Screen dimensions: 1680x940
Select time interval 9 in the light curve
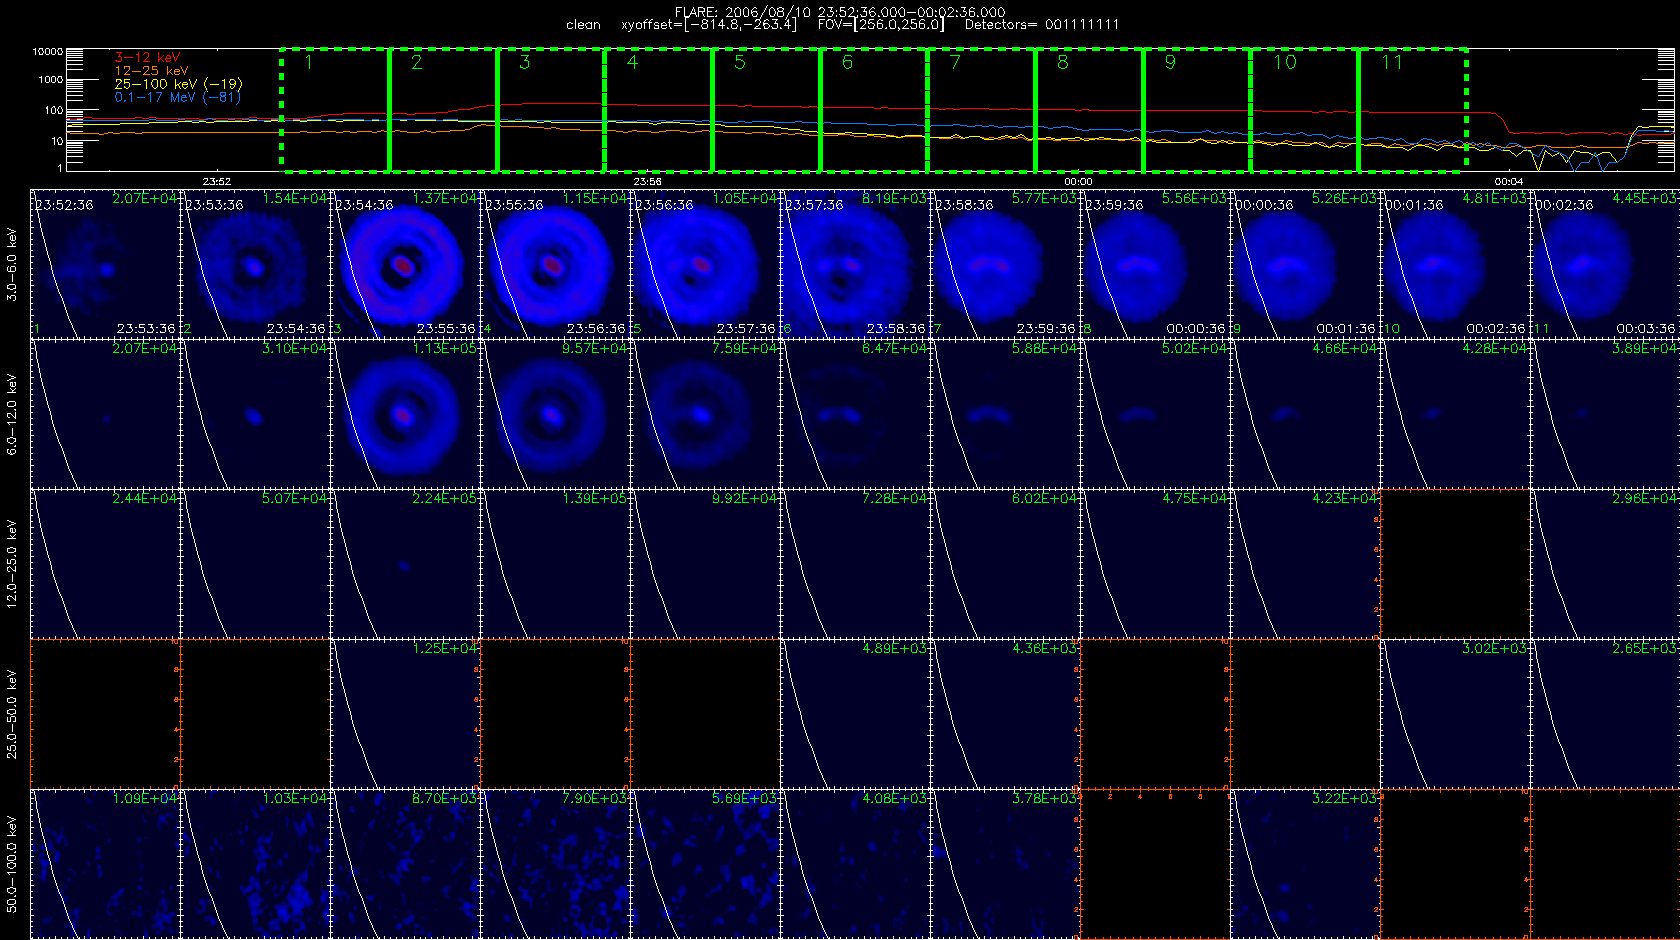[1197, 110]
